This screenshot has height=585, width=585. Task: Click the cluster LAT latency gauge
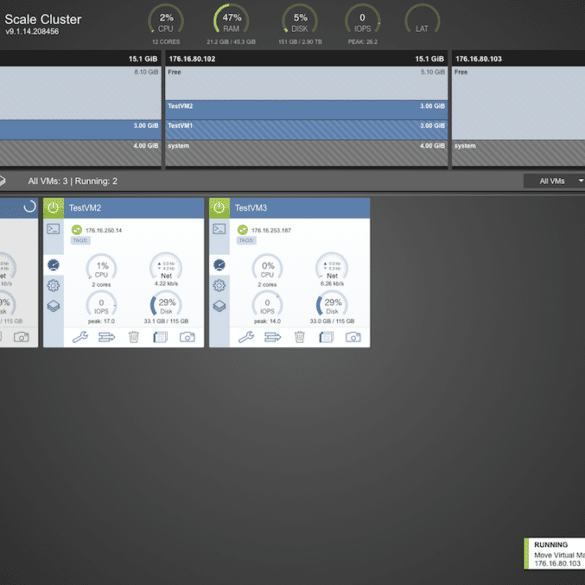pyautogui.click(x=422, y=20)
